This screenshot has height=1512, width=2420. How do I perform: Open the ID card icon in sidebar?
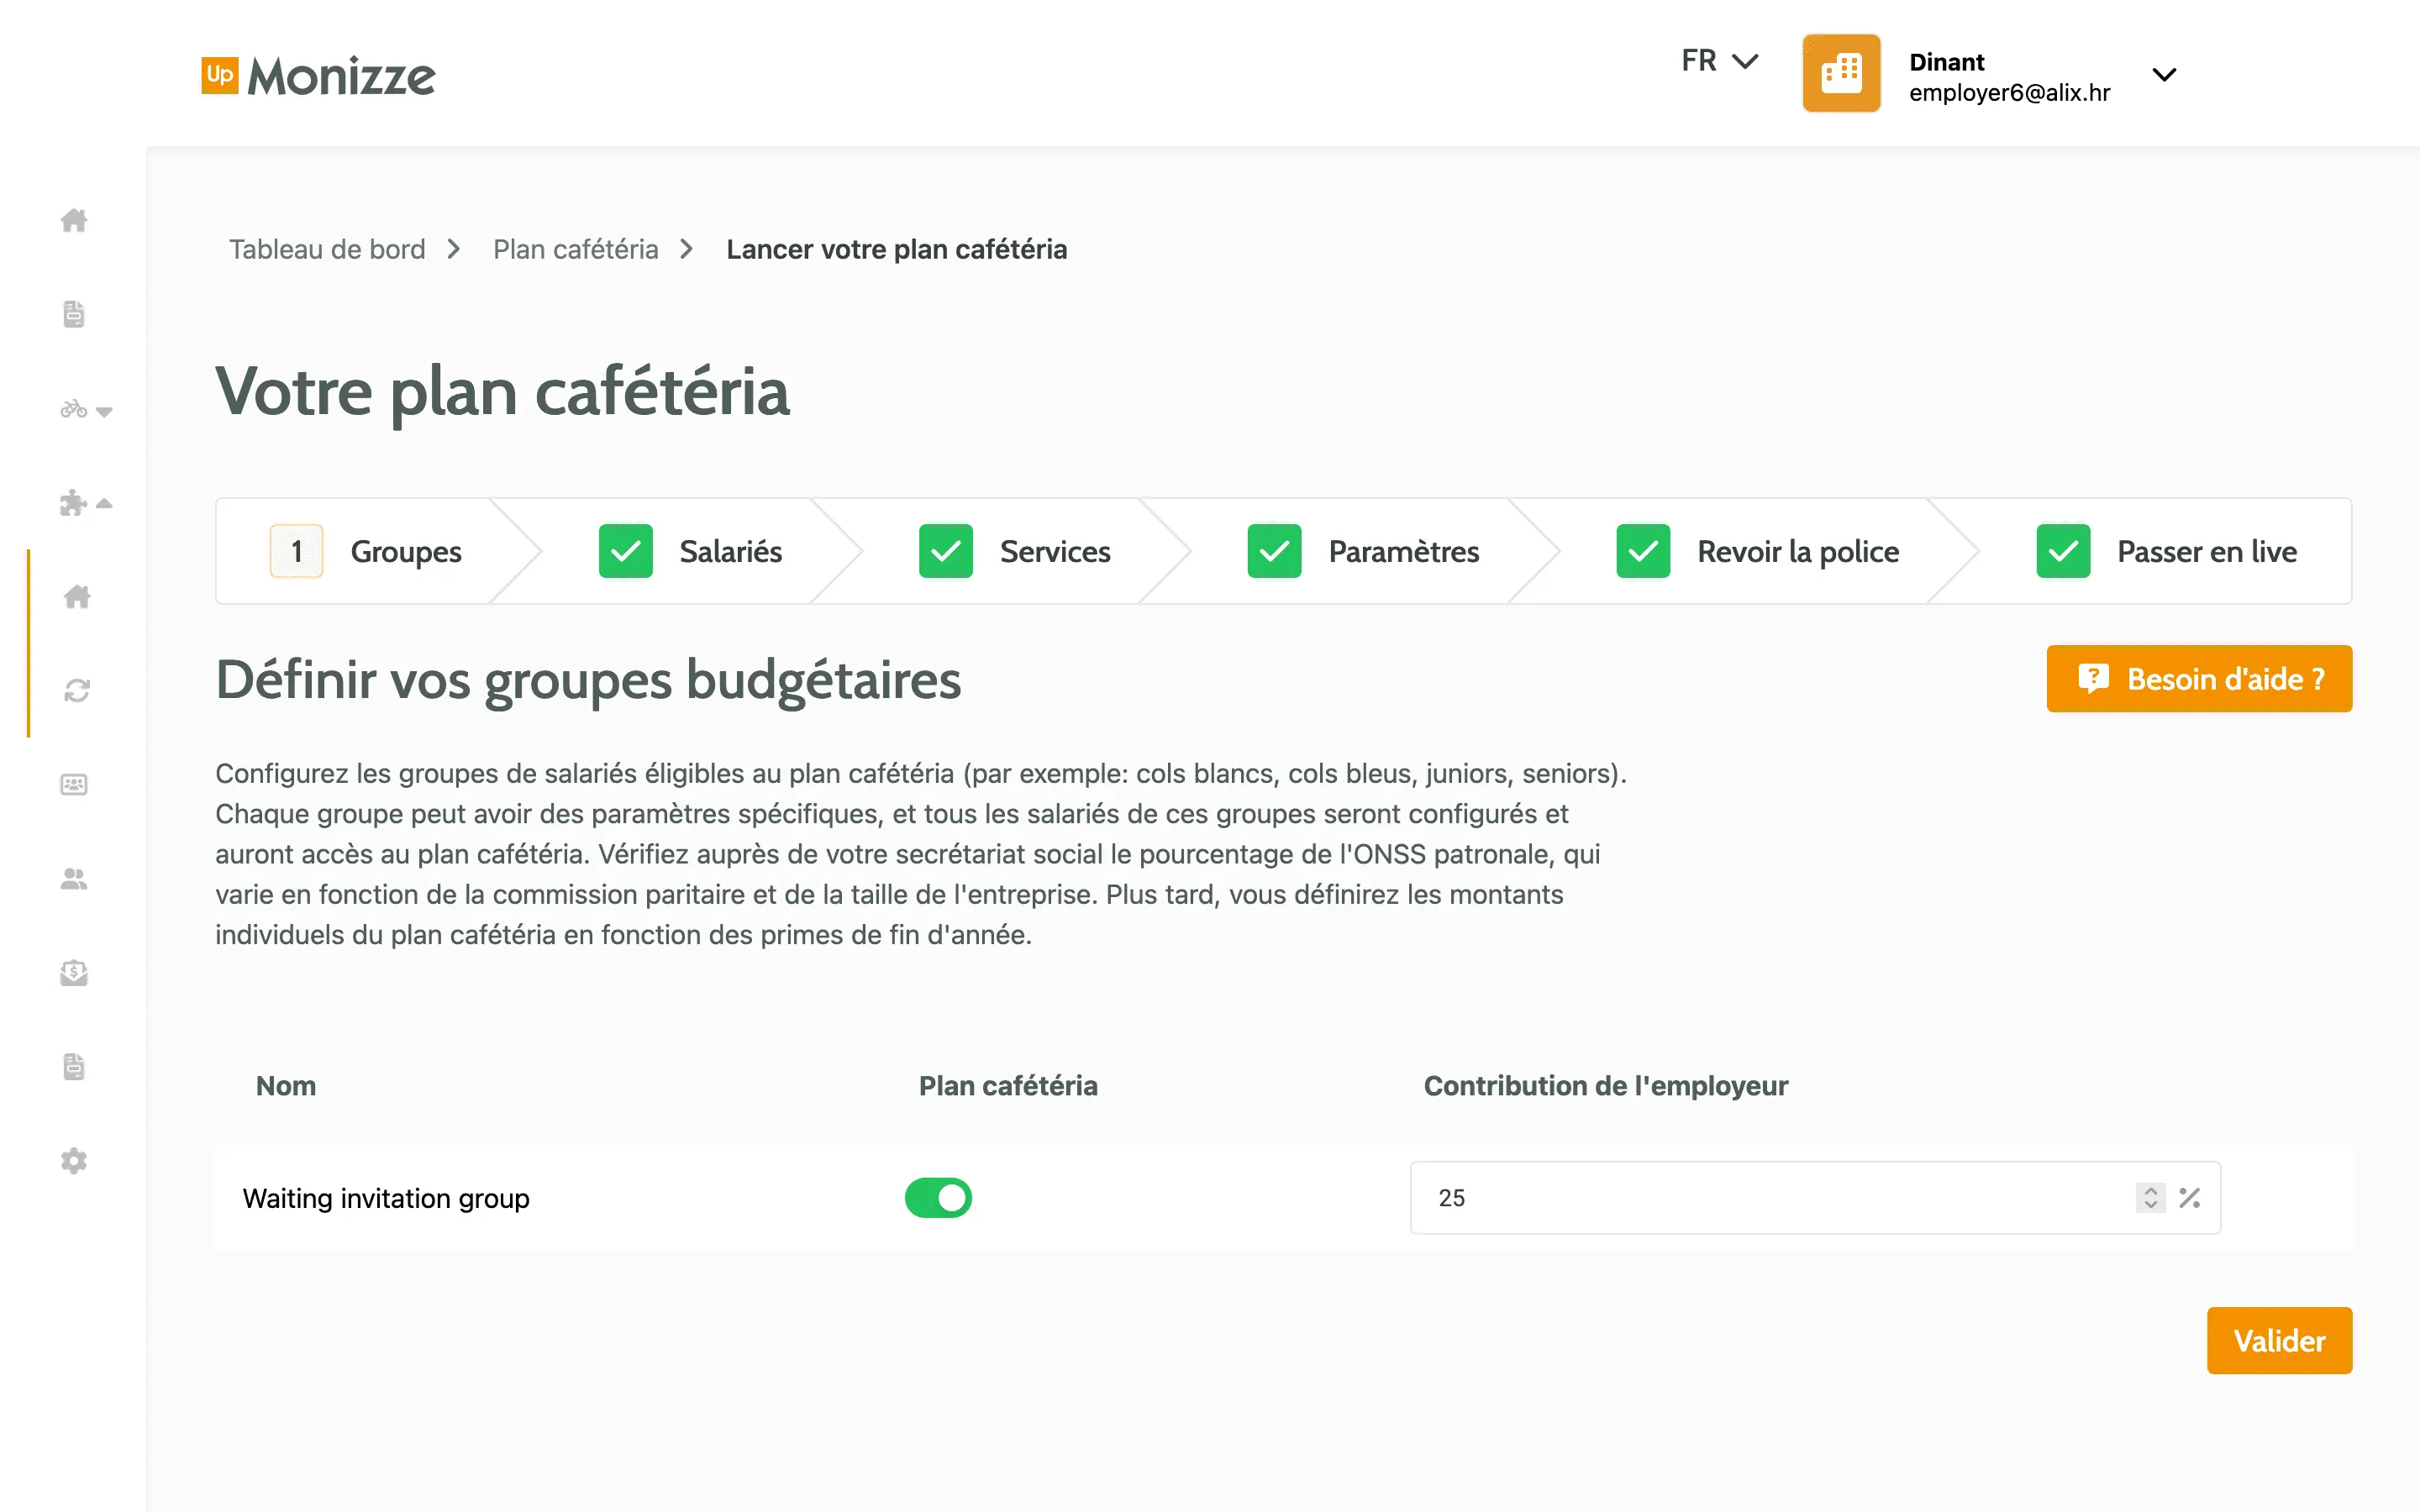pyautogui.click(x=74, y=784)
